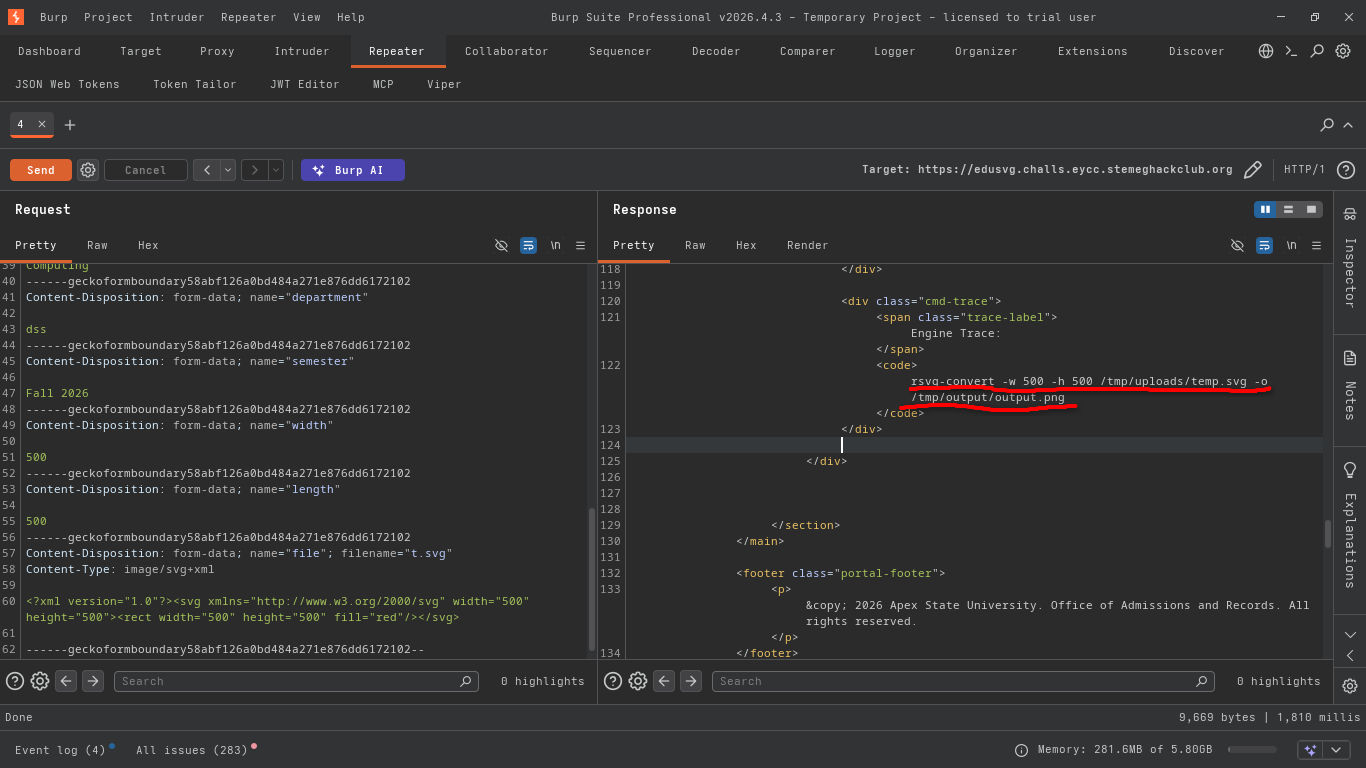Go to previous match in Response search
Screen dimensions: 1366x768
664,681
